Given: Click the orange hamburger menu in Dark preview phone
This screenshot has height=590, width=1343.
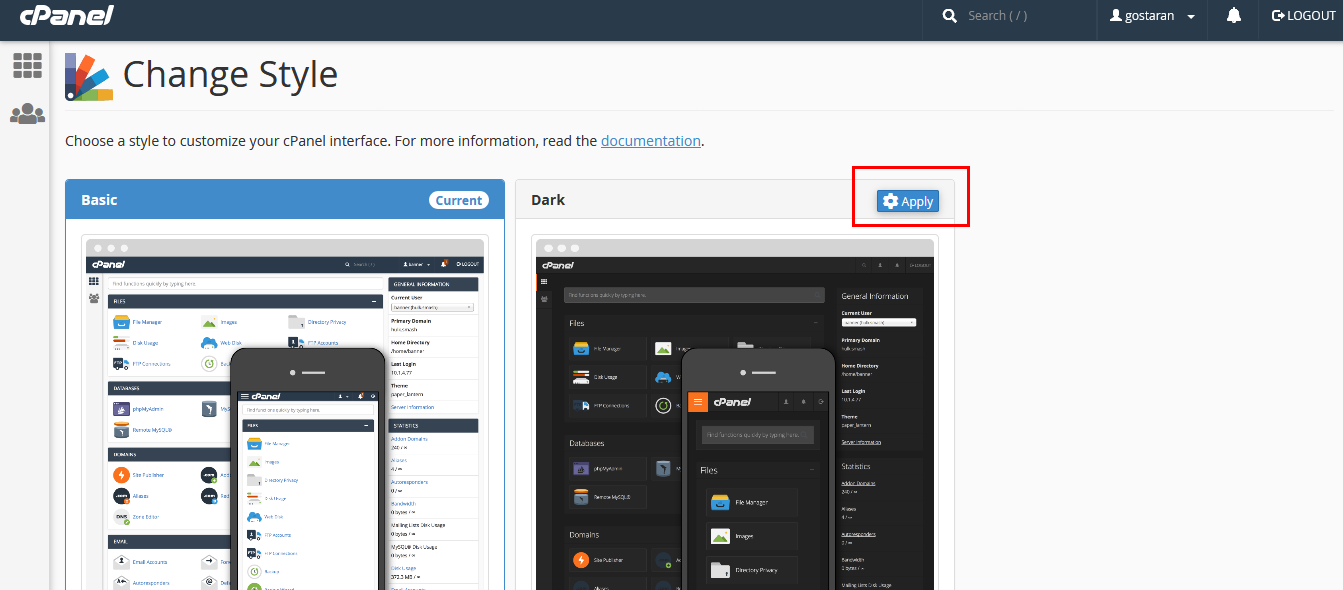Looking at the screenshot, I should point(698,402).
